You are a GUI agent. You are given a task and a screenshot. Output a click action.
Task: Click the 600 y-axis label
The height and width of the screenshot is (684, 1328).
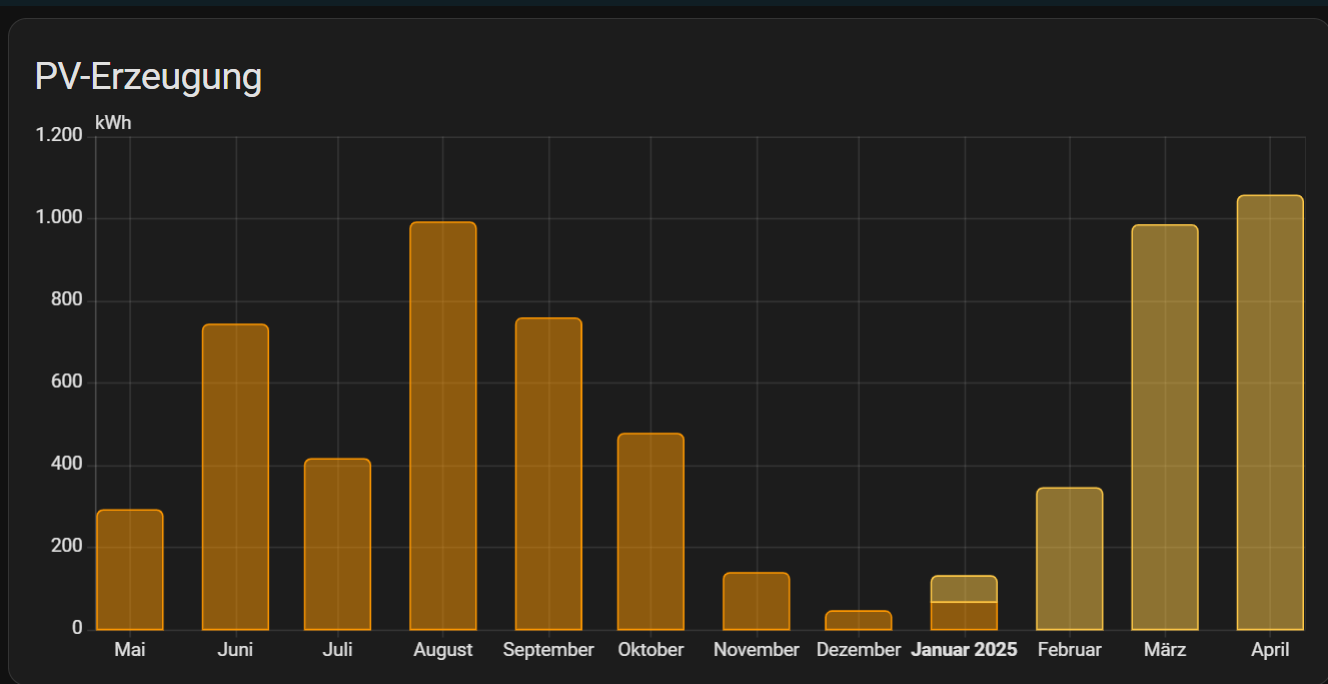coord(67,382)
